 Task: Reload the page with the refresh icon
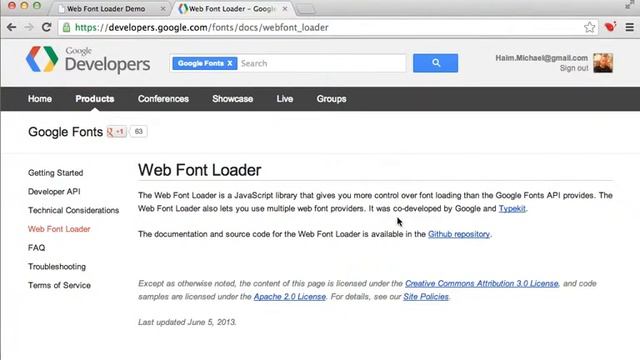47,27
